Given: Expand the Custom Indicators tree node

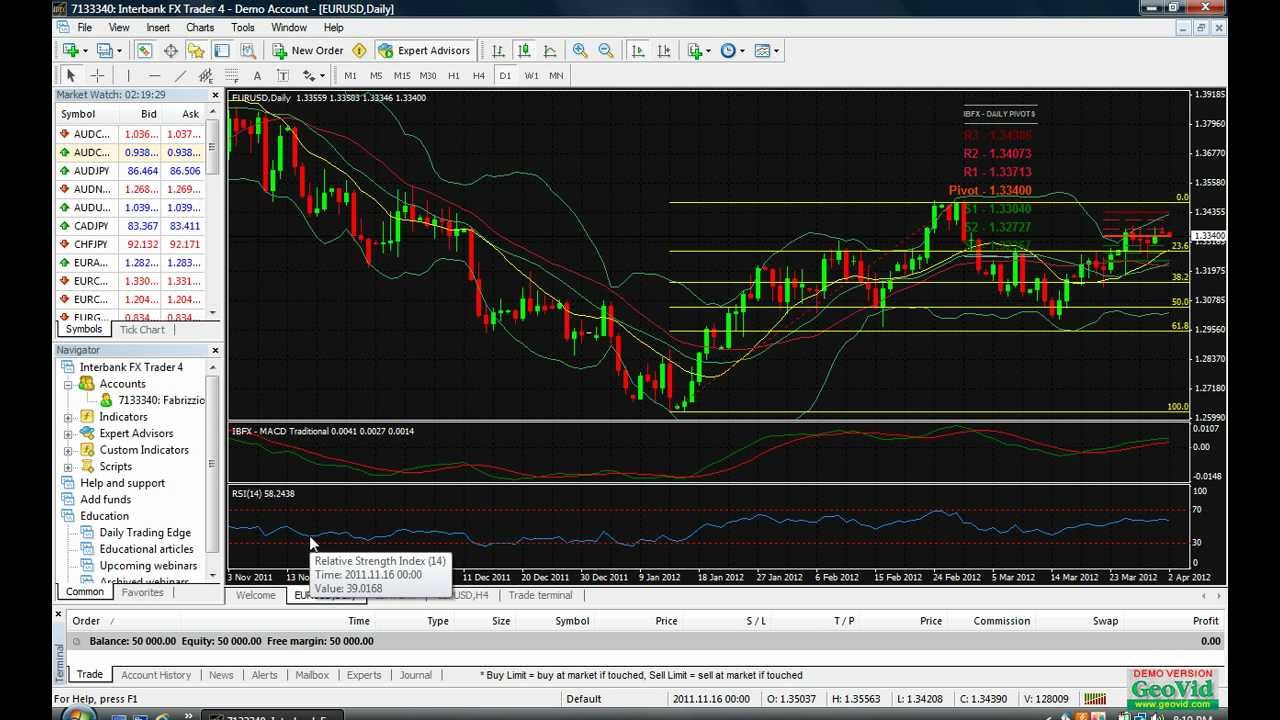Looking at the screenshot, I should pos(69,450).
